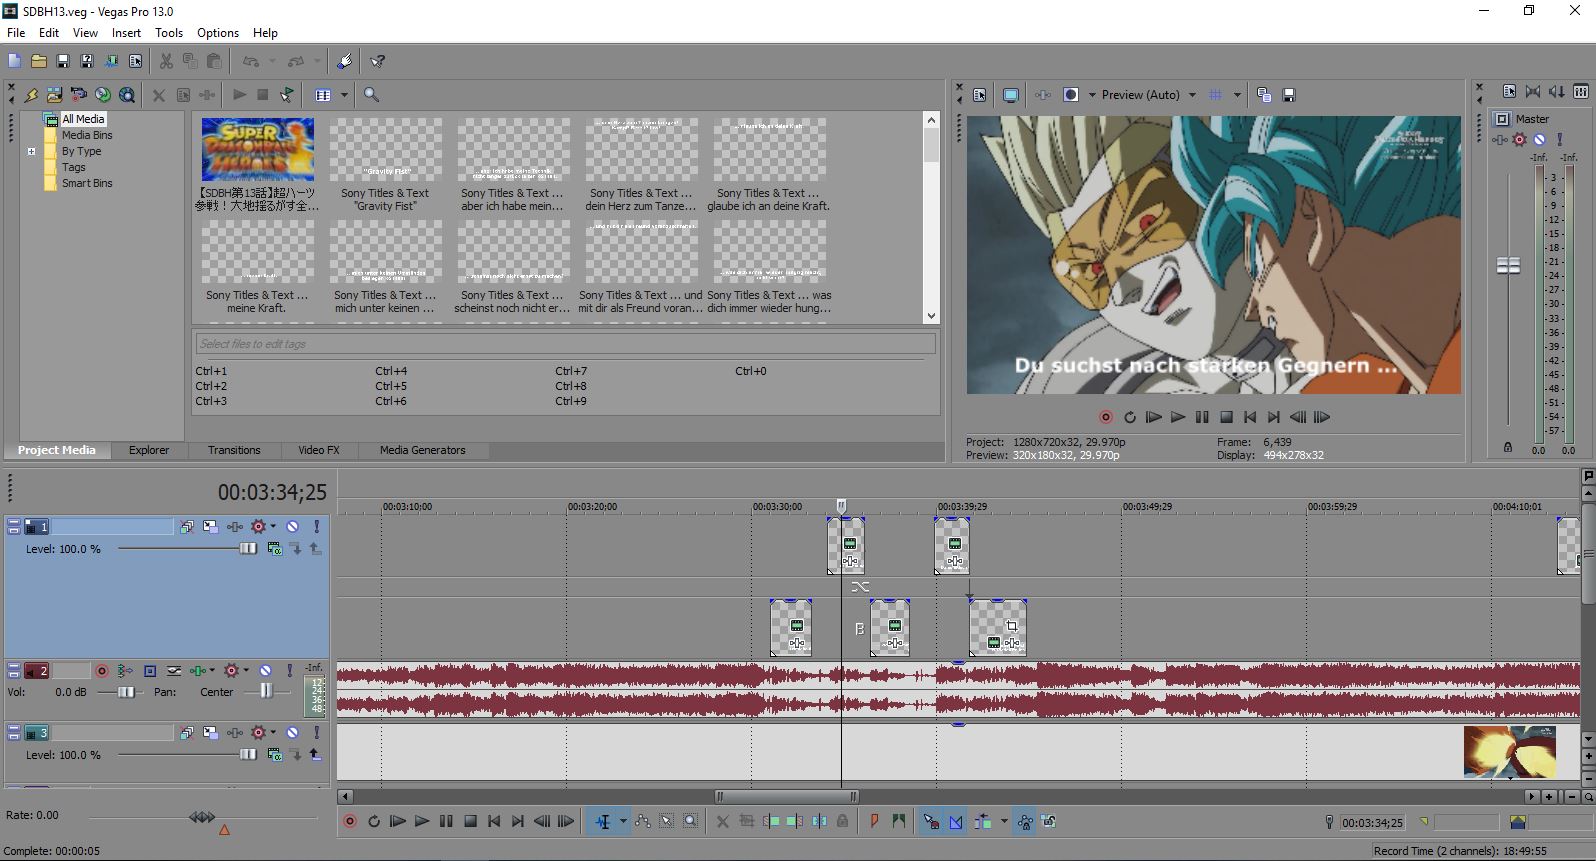The width and height of the screenshot is (1596, 861).
Task: Open the Normal Edit Tool dropdown arrow
Action: [623, 822]
